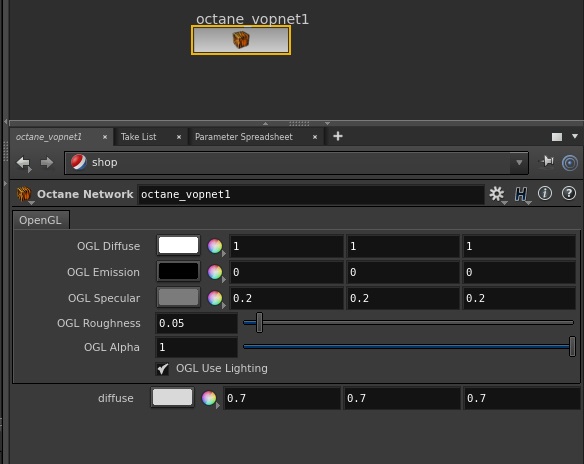Edit the node name field octane_vopnet1
This screenshot has height=464, width=584.
pos(311,194)
